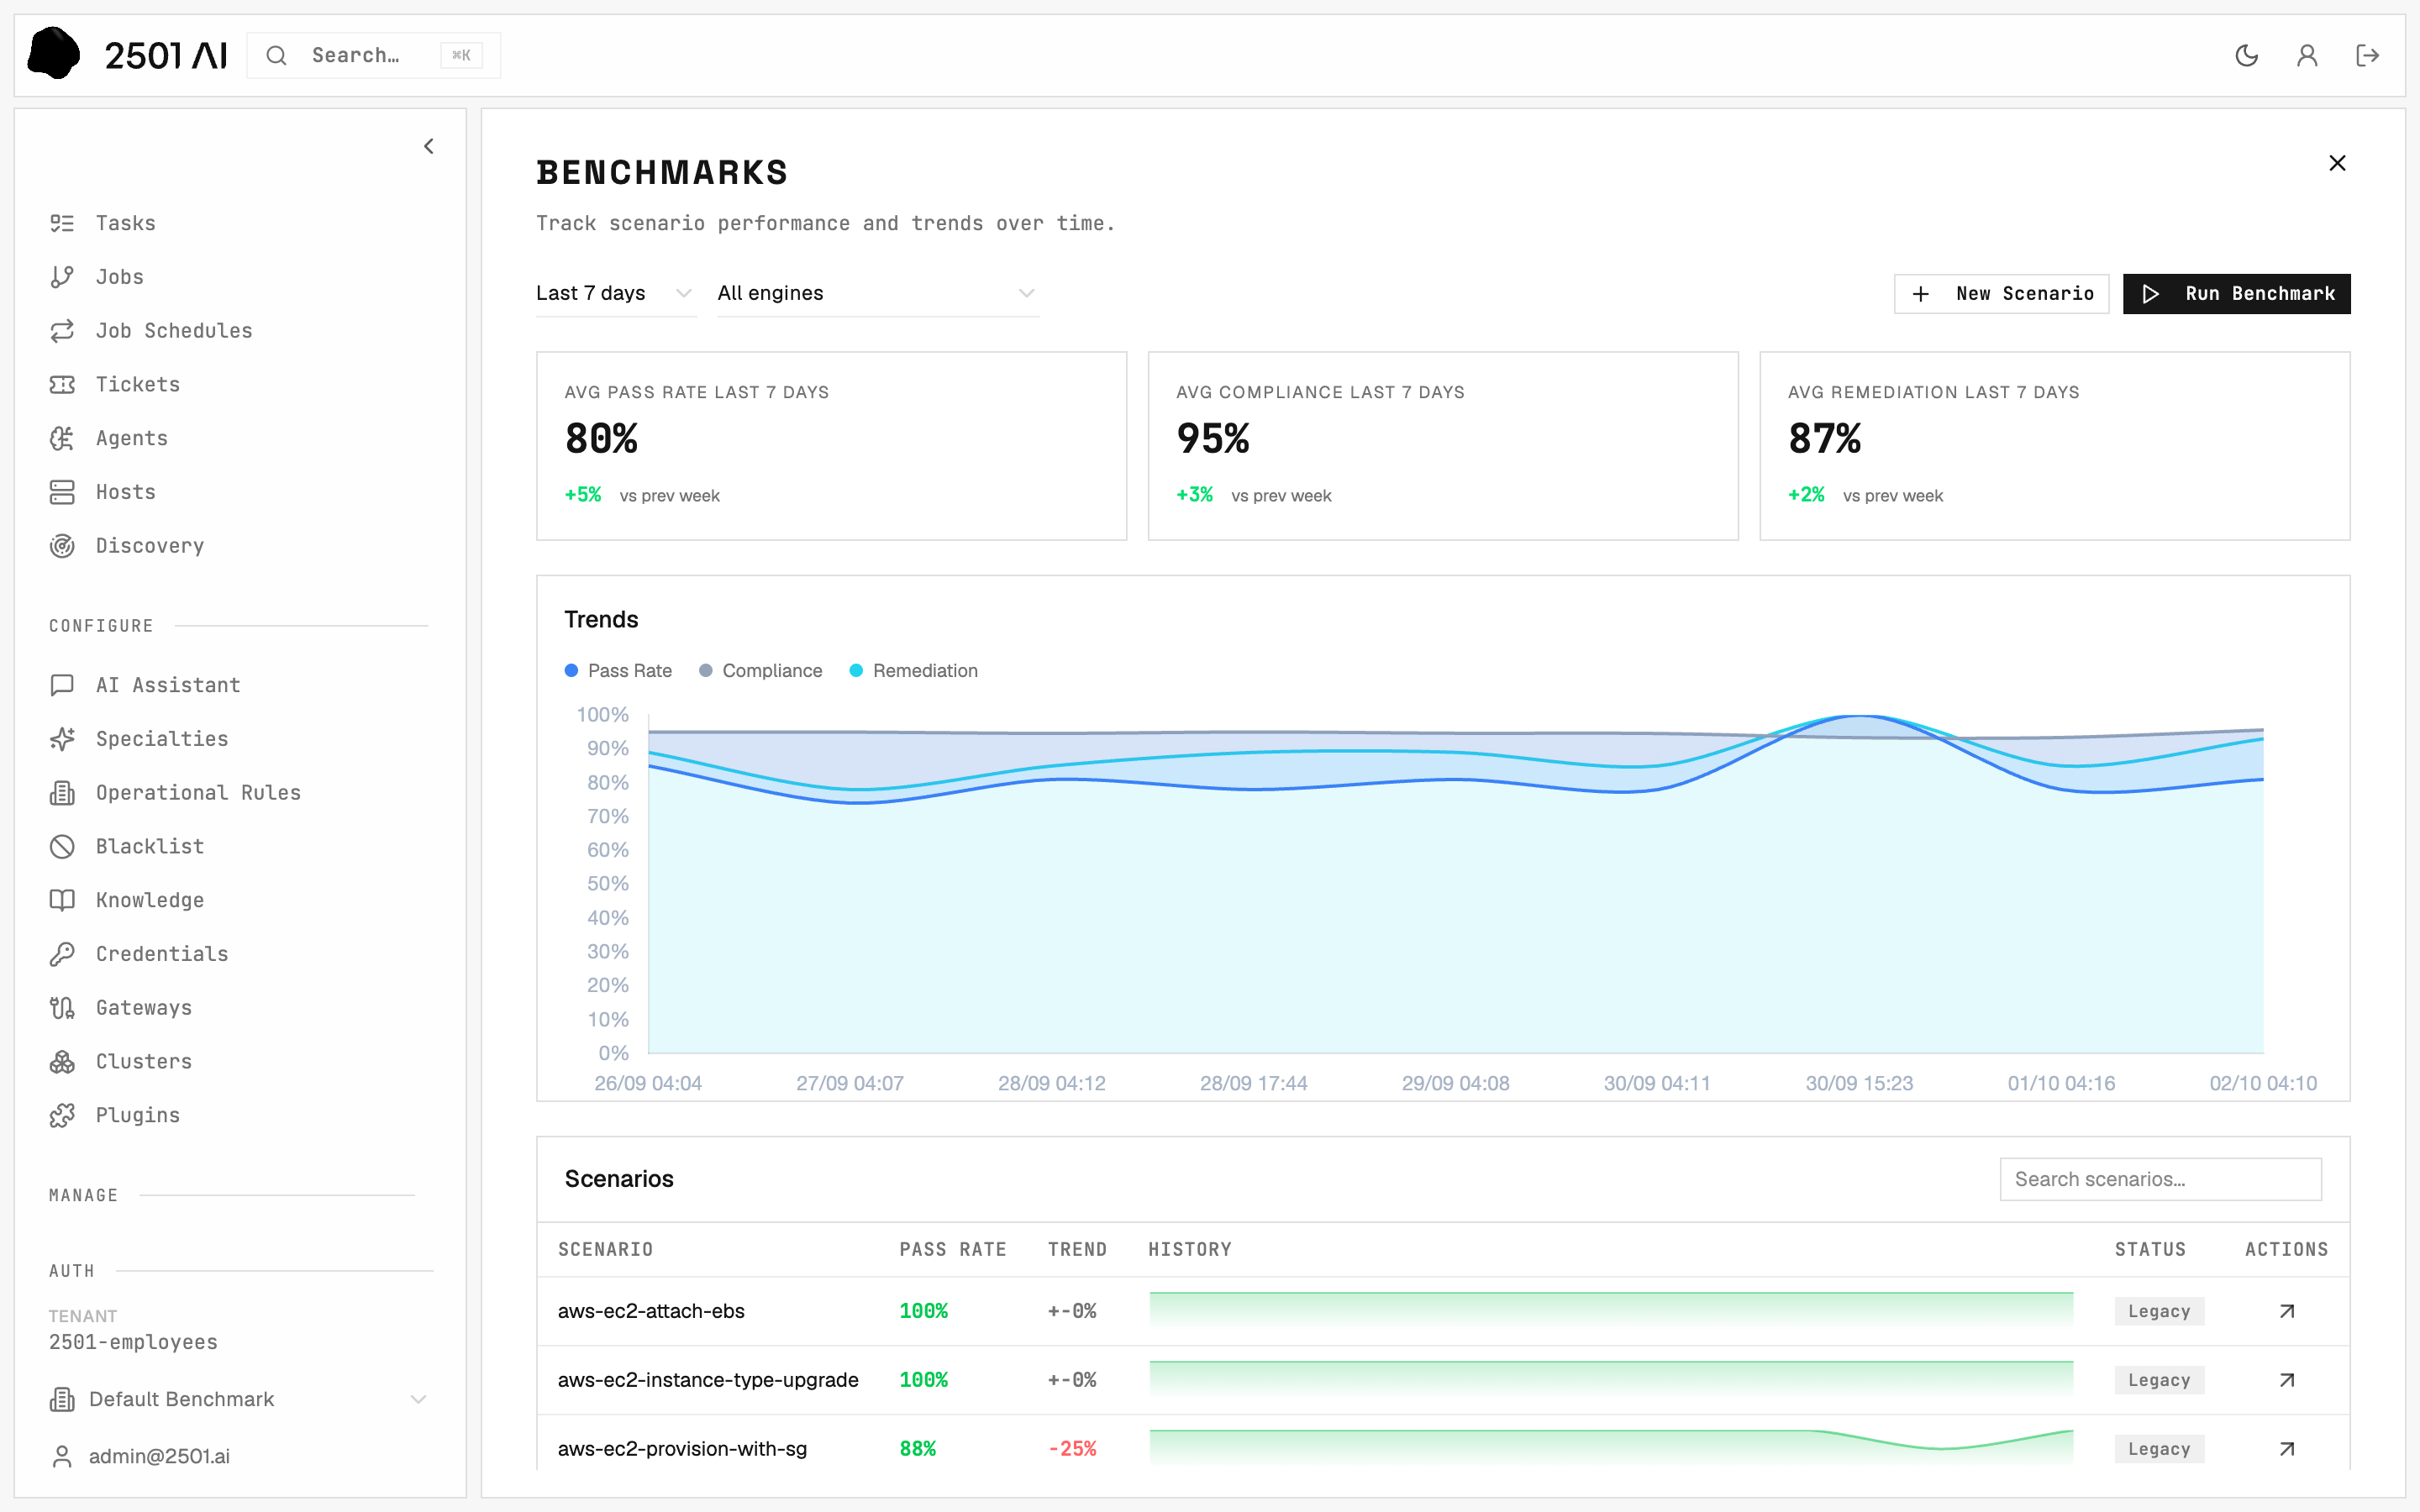Click the logout icon in header
The width and height of the screenshot is (2420, 1512).
2367,55
